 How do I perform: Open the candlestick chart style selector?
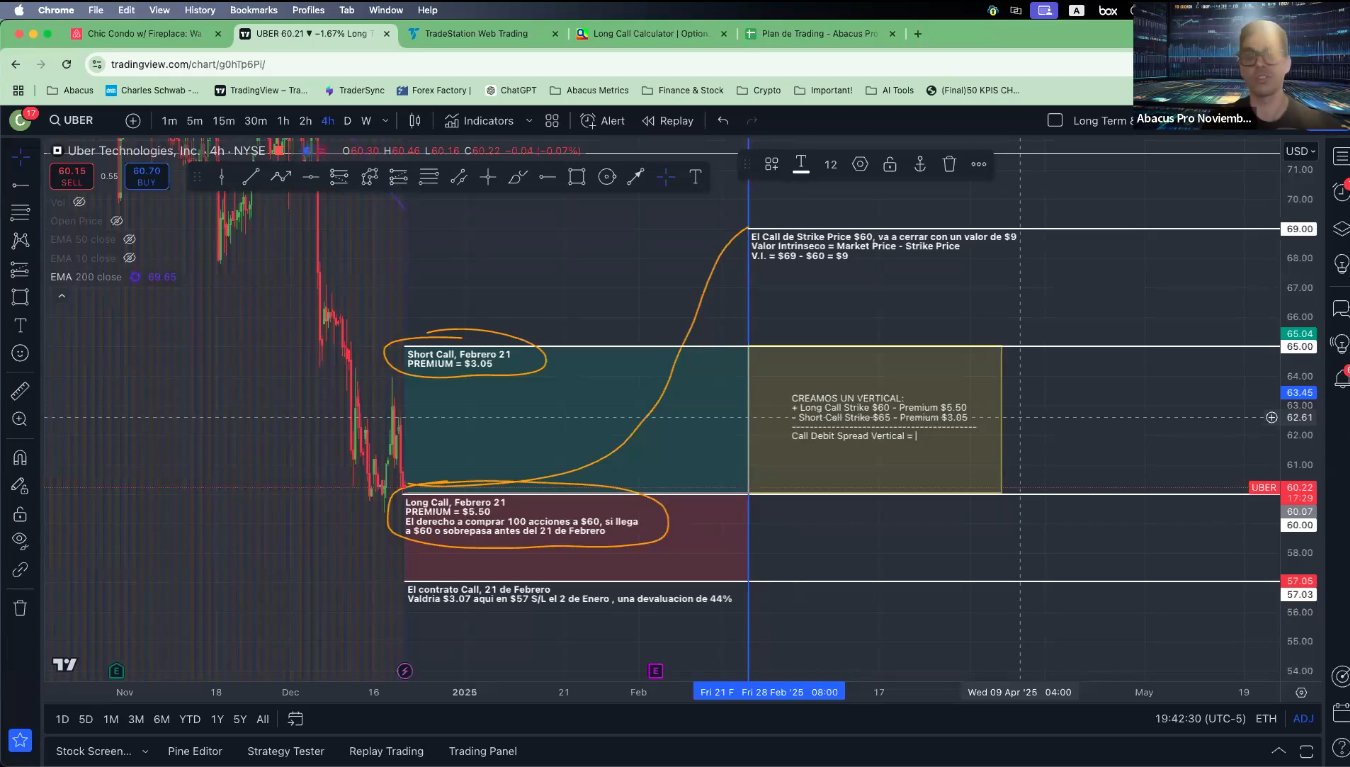[x=415, y=121]
